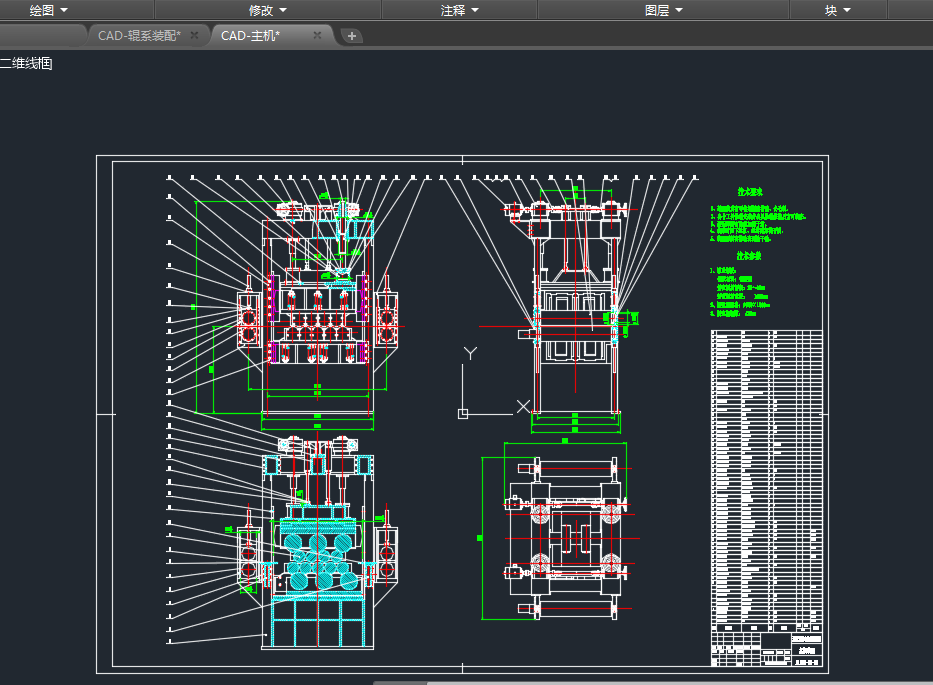Select the parts list table
Screen dimensions: 933x685
[766, 480]
